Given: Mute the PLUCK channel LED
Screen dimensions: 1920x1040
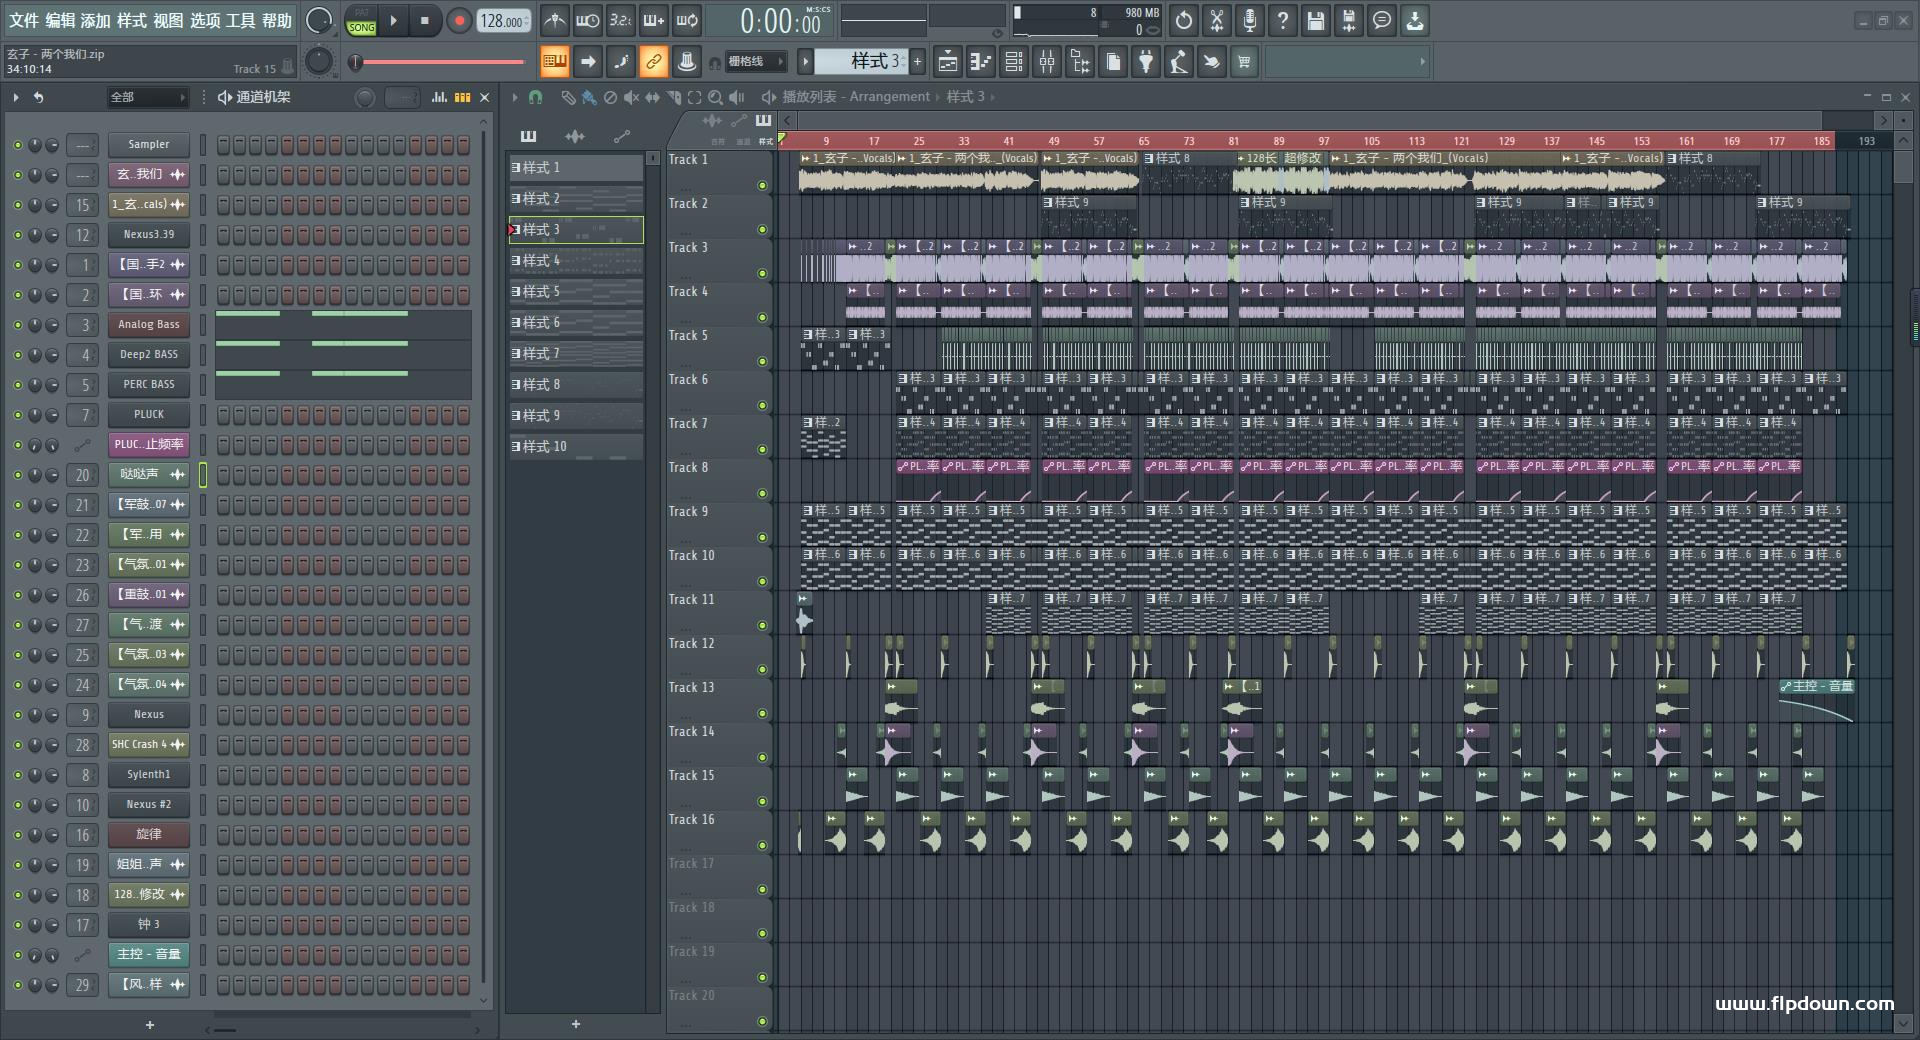Looking at the screenshot, I should click(17, 415).
